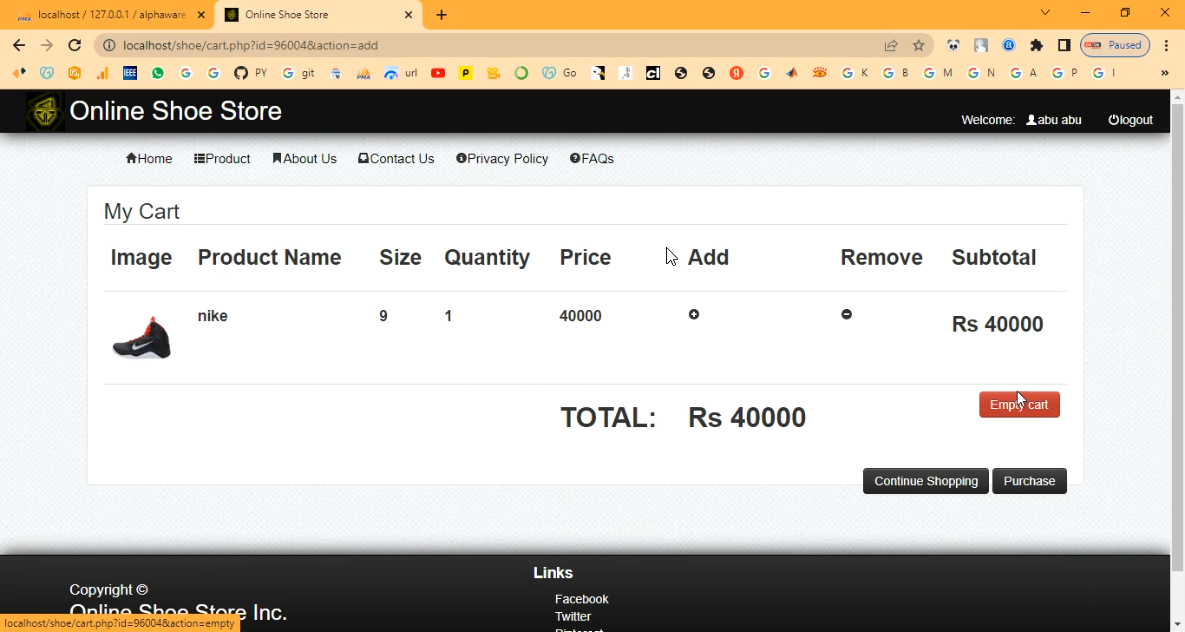Open the WhatsApp bookmark
The image size is (1185, 632).
pyautogui.click(x=158, y=73)
